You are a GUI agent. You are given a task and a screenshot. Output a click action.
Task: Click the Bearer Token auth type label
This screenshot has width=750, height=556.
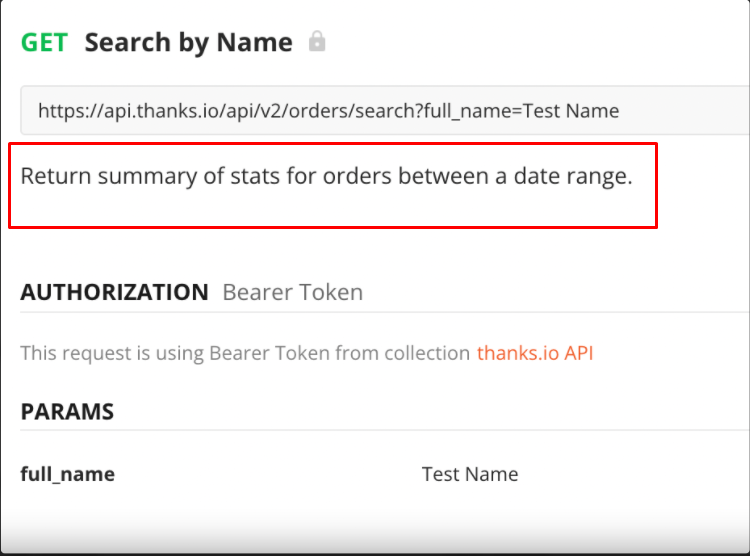[293, 292]
